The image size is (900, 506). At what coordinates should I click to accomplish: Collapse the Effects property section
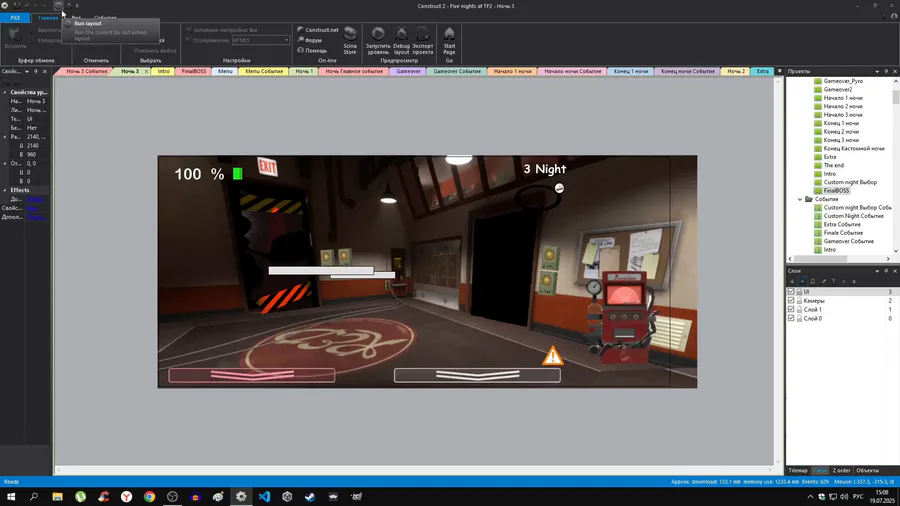(5, 190)
